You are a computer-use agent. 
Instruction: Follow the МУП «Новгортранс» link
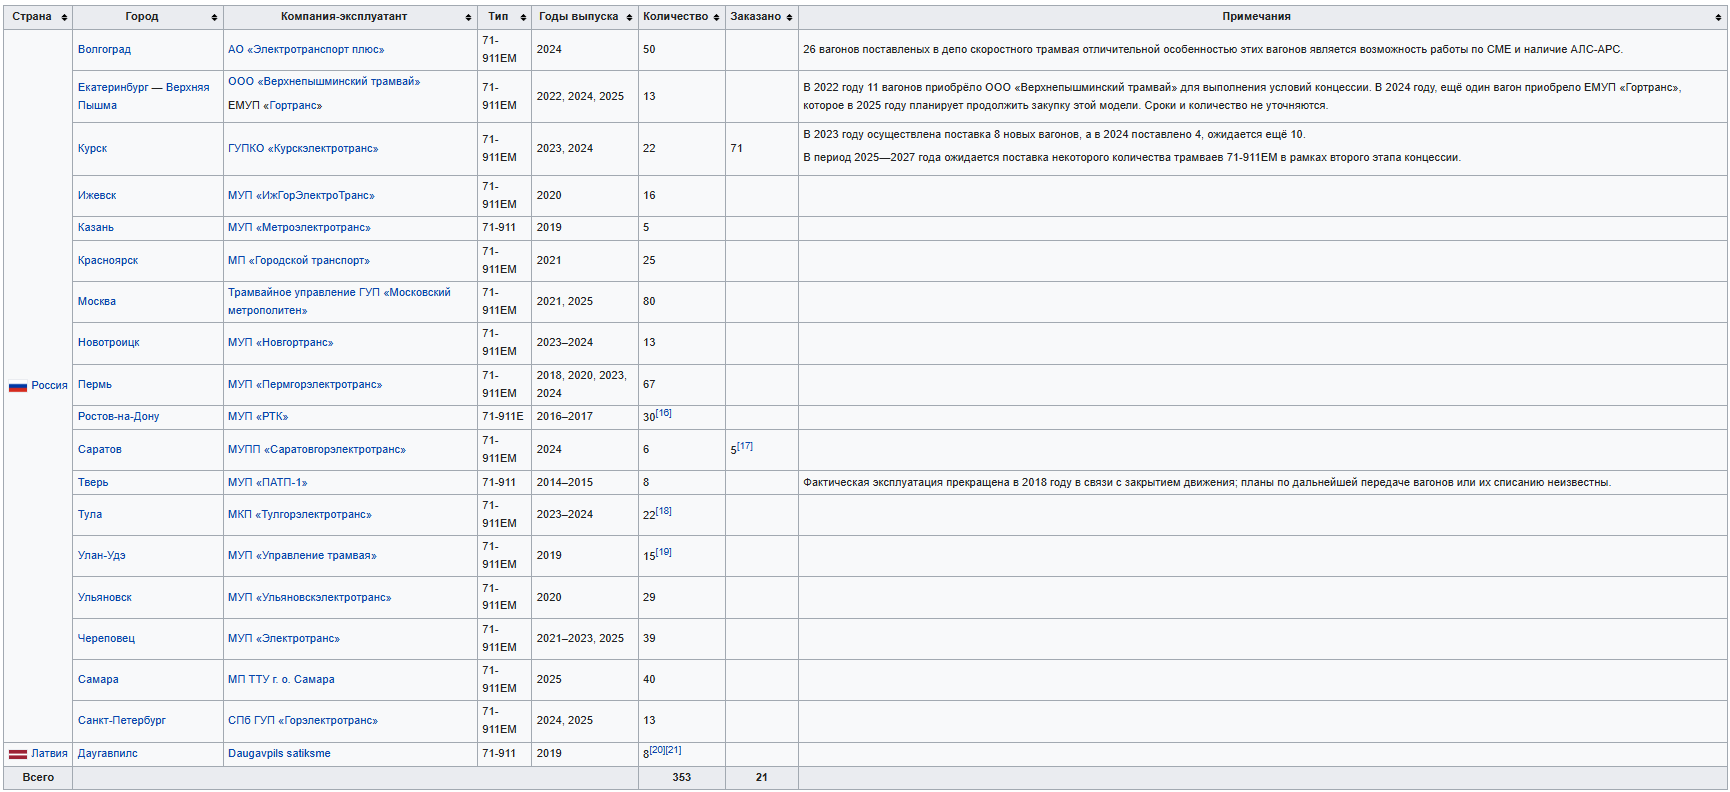coord(281,342)
